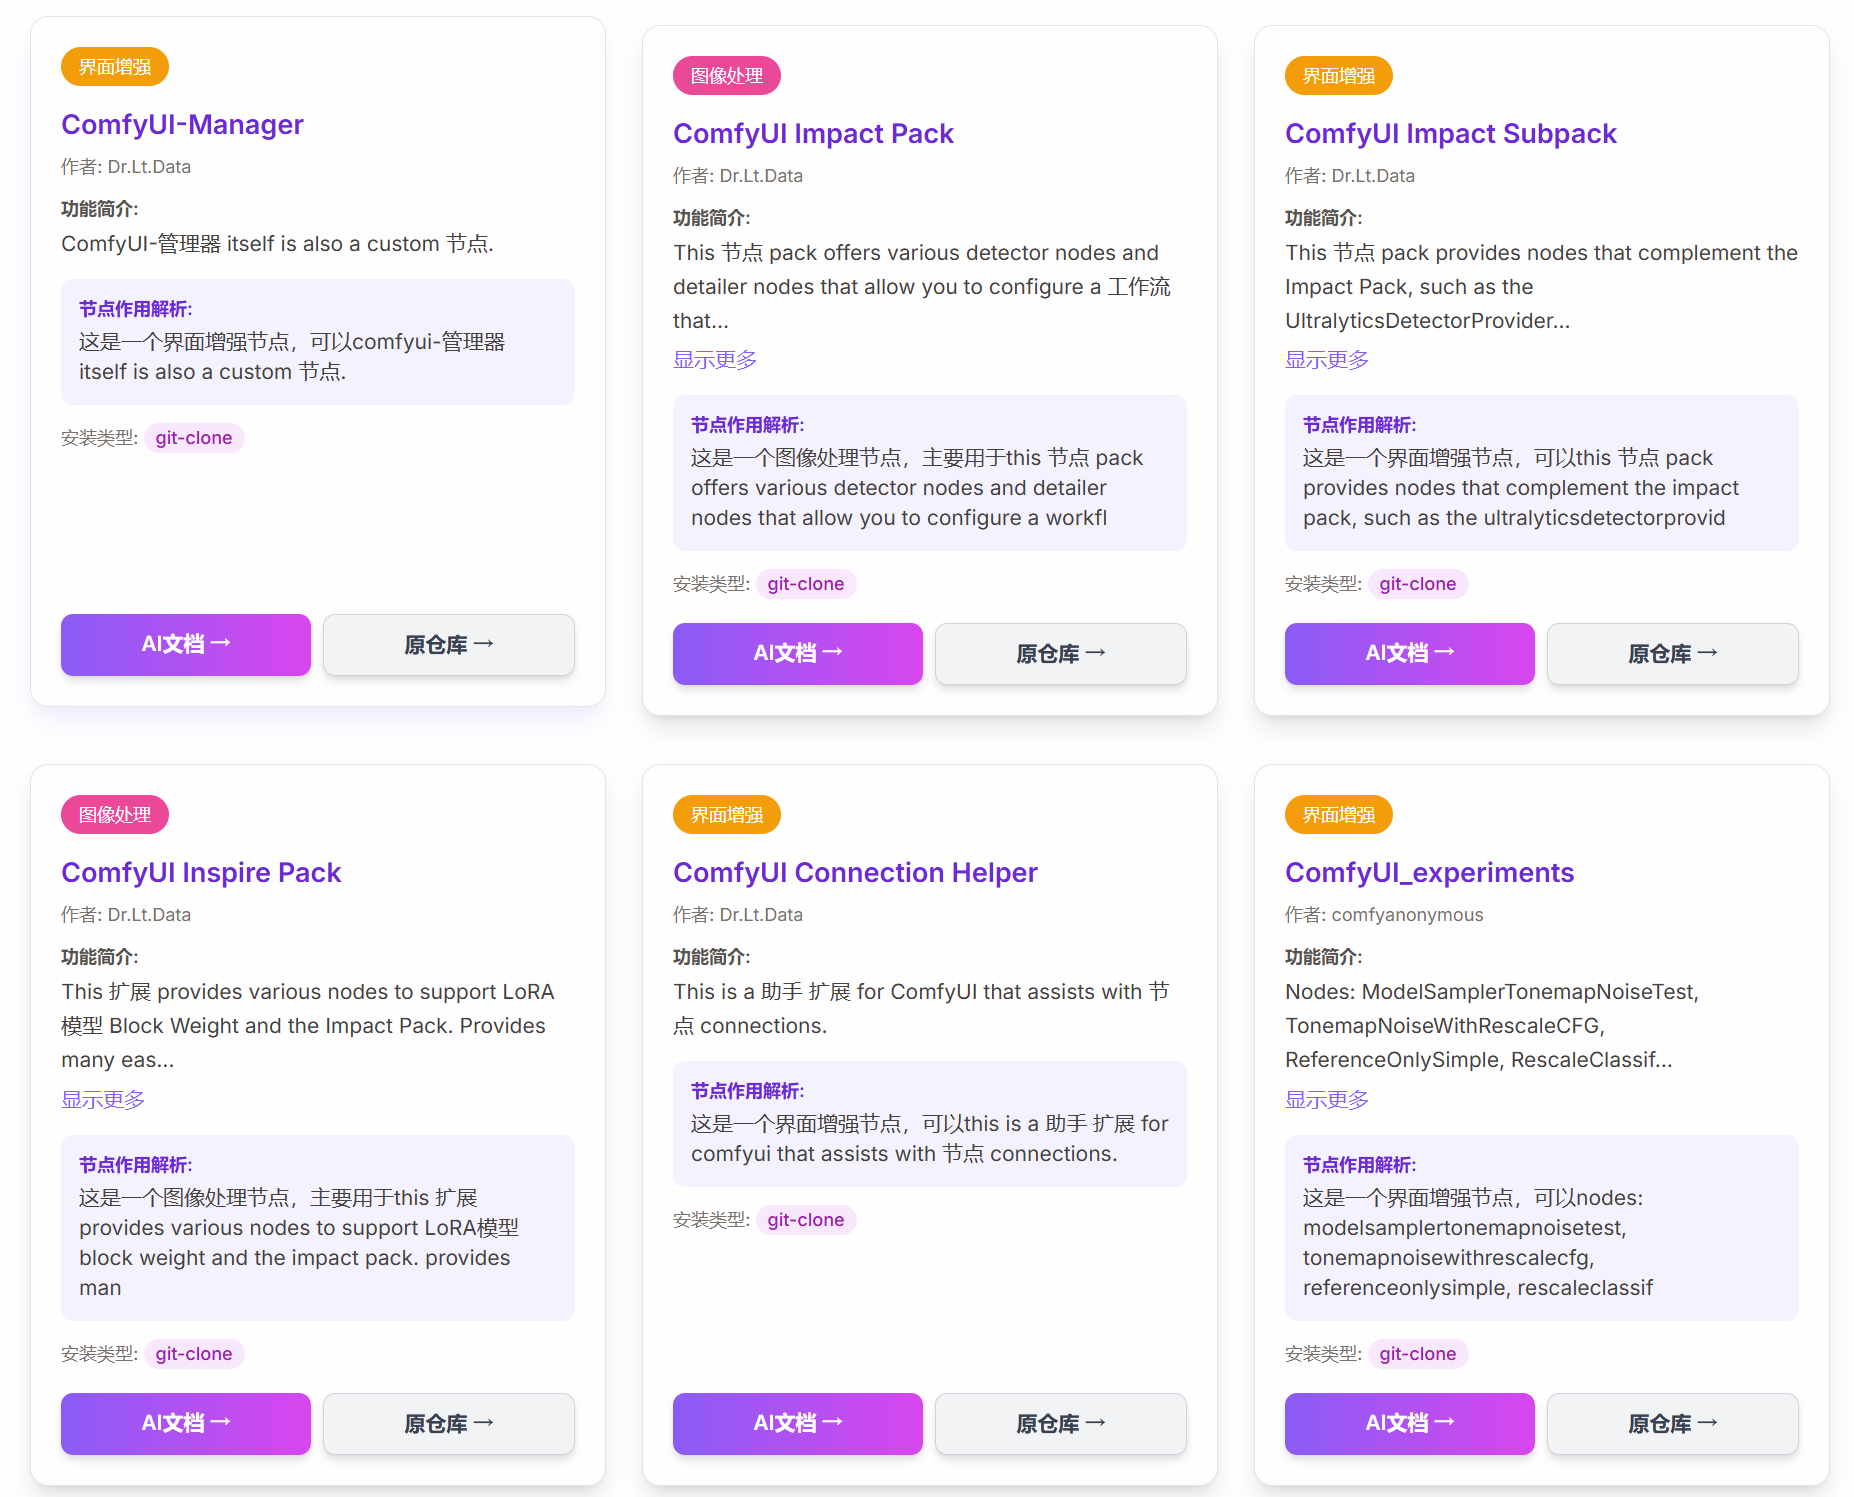Click git-clone tag in ComfyUI Impact Subpack card

click(1418, 584)
